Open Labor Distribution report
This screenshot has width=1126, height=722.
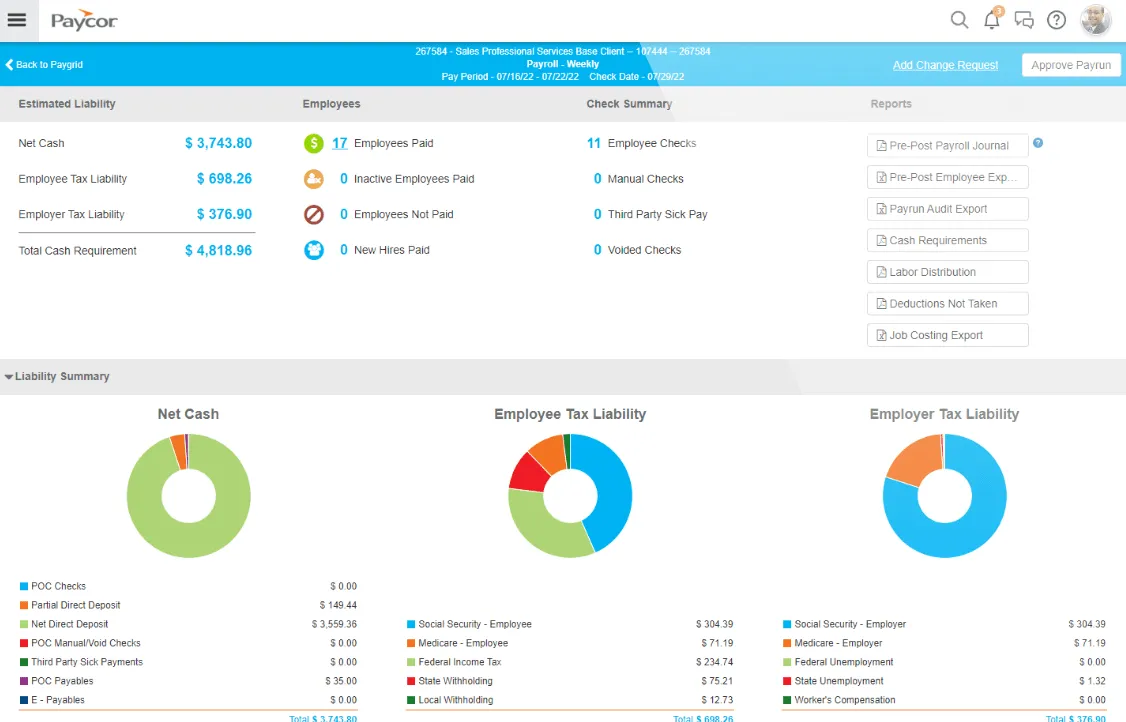[x=947, y=272]
